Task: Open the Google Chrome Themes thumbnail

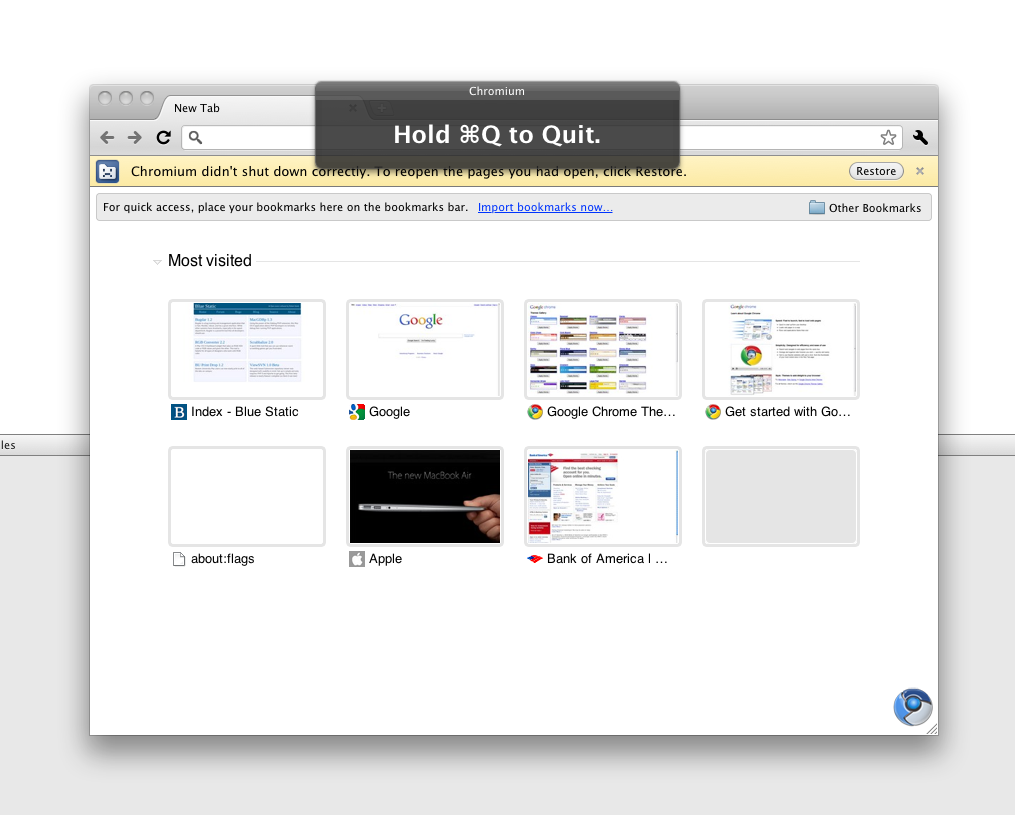Action: (x=603, y=349)
